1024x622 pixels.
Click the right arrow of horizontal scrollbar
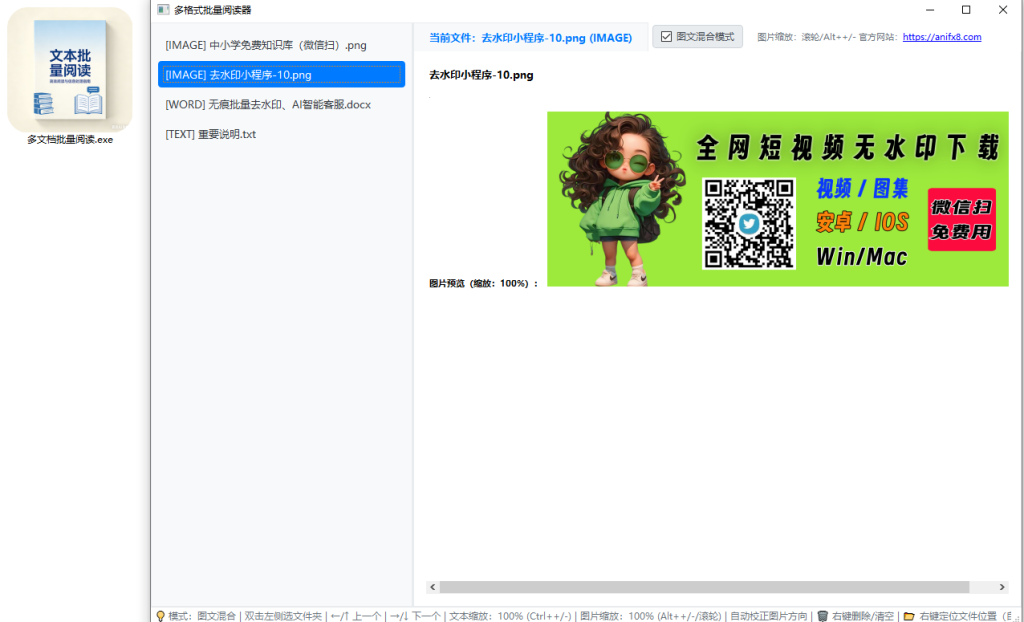[1002, 587]
